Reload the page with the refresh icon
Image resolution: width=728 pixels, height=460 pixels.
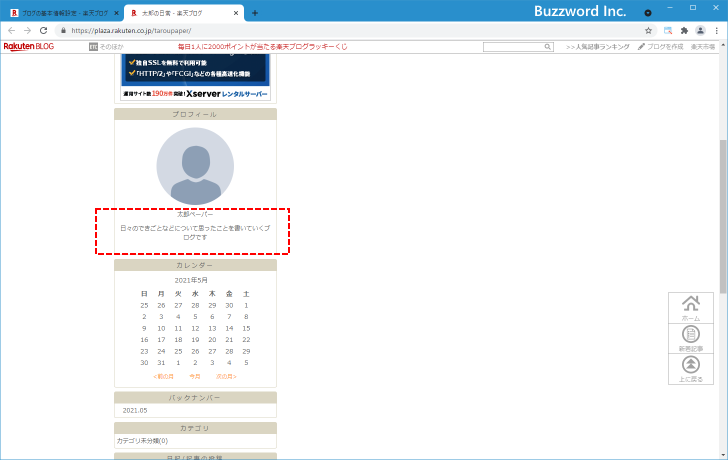[x=44, y=31]
